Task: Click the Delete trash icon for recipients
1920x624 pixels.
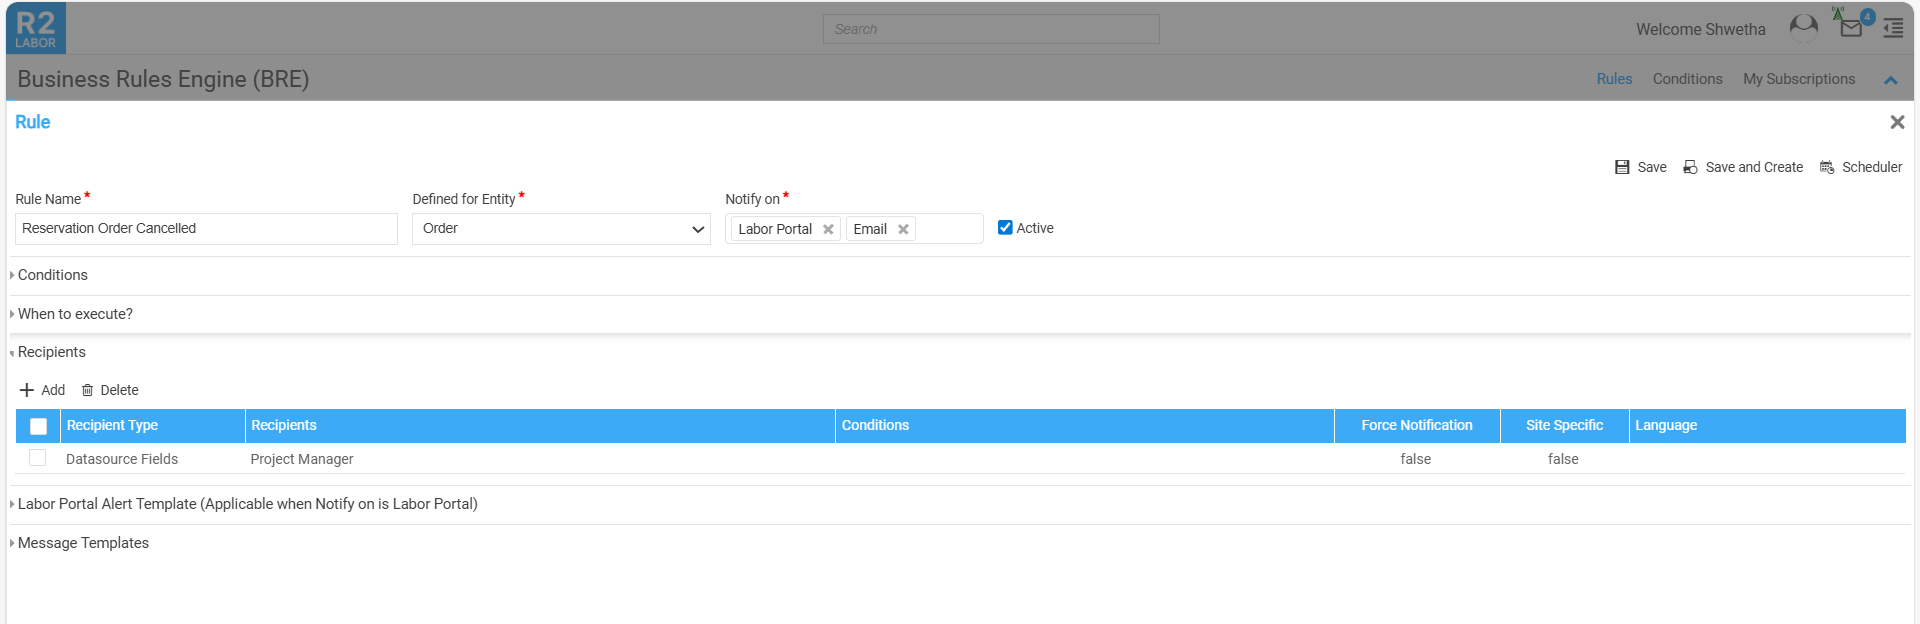Action: pos(88,390)
